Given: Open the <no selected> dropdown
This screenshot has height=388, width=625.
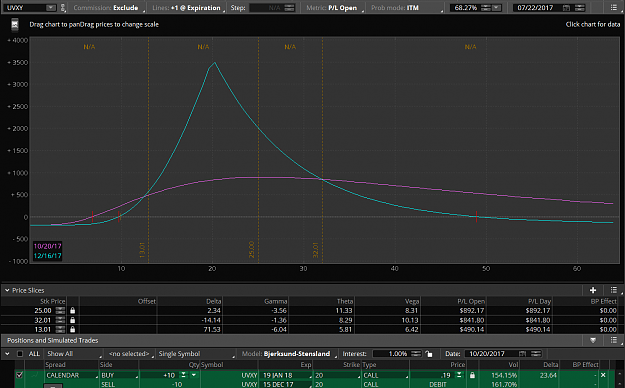Looking at the screenshot, I should [x=131, y=354].
